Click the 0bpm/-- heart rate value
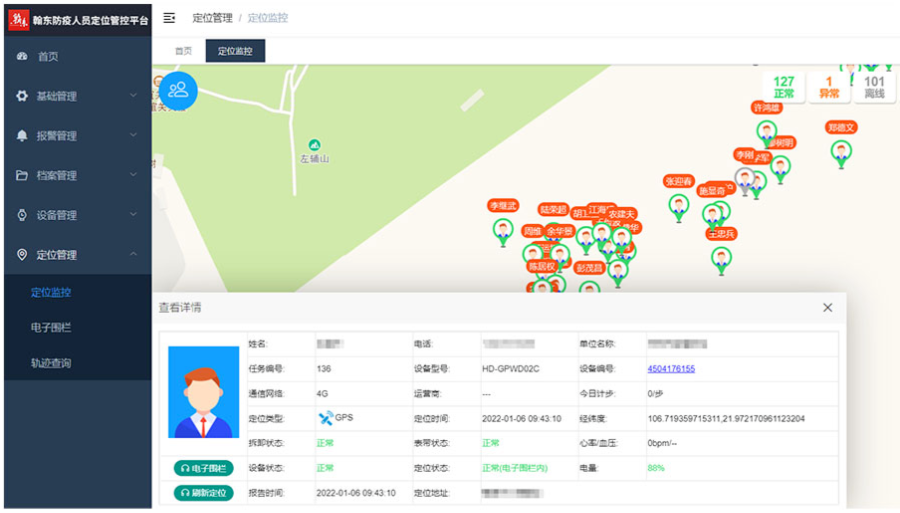 (662, 444)
